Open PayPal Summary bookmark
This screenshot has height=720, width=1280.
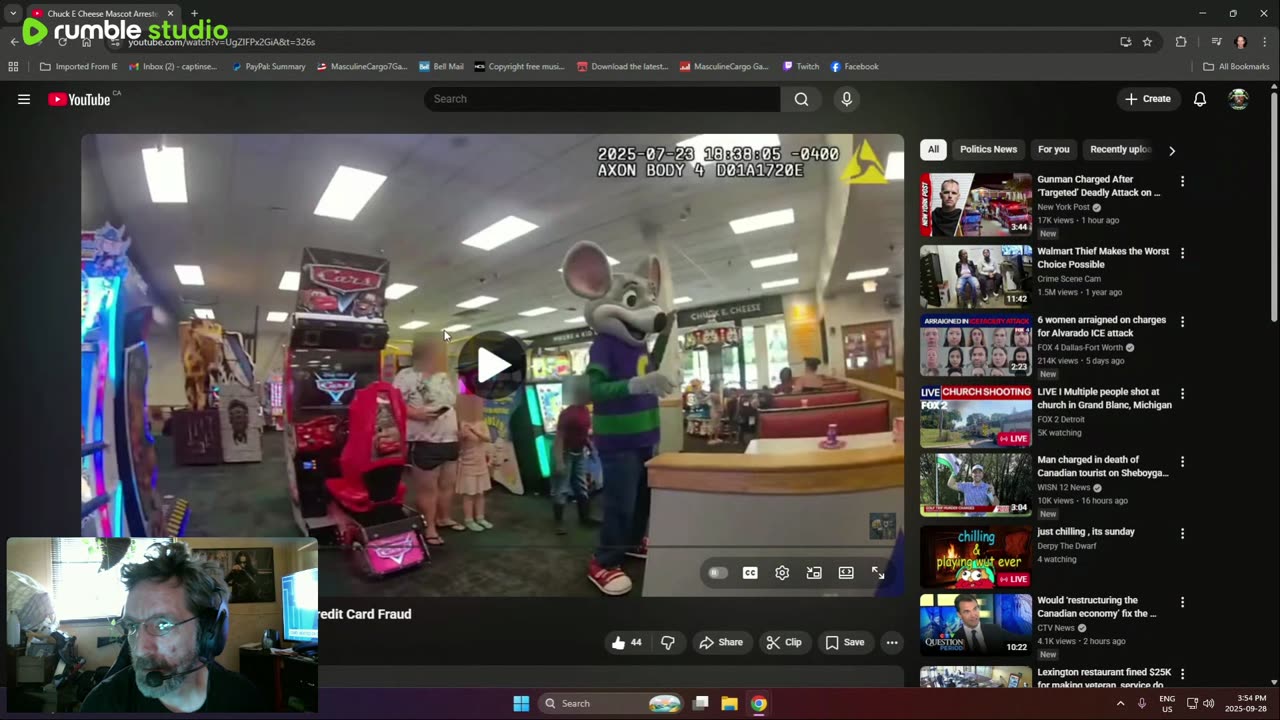(268, 67)
